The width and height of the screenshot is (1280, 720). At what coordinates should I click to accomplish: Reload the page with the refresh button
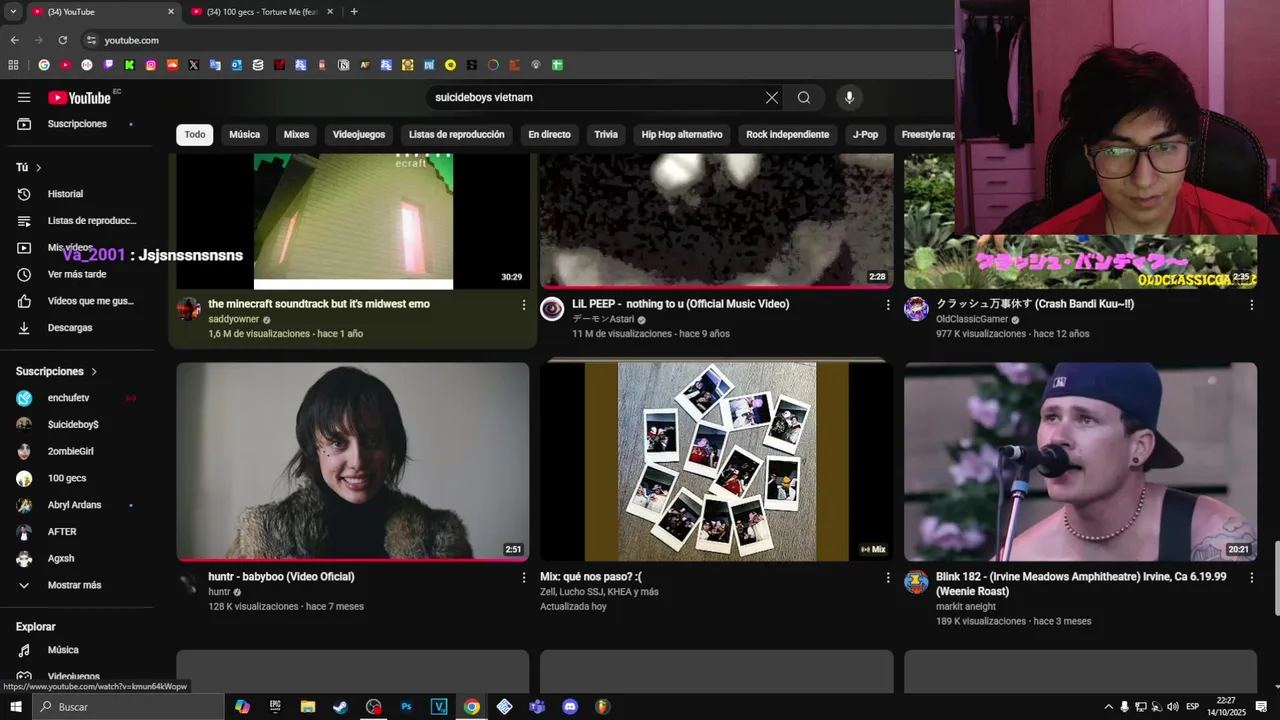pos(62,40)
